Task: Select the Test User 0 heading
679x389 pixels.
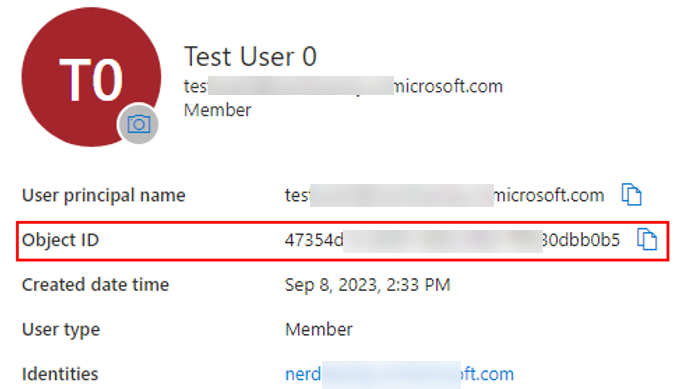Action: tap(250, 56)
